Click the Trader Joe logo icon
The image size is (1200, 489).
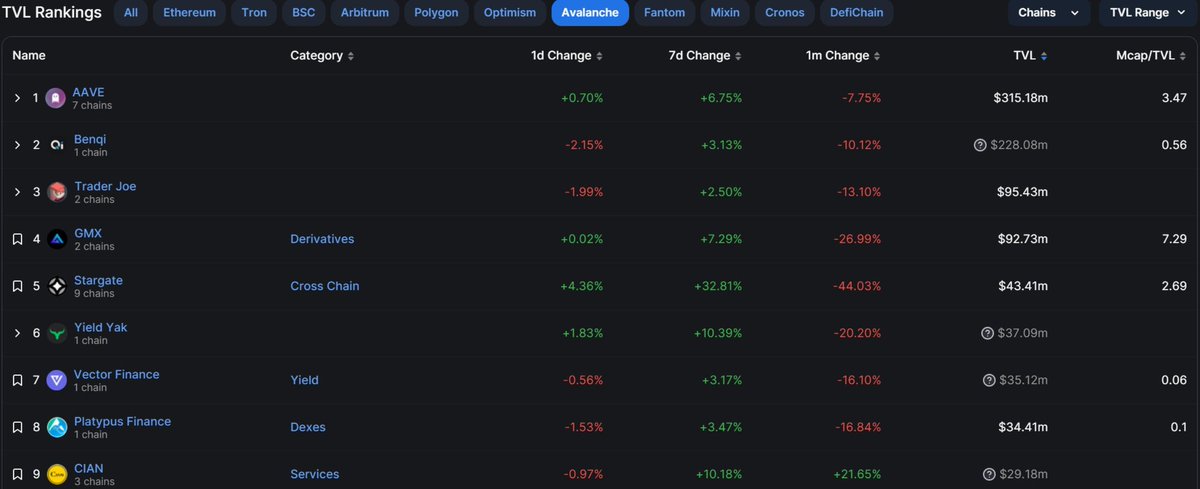click(x=56, y=192)
